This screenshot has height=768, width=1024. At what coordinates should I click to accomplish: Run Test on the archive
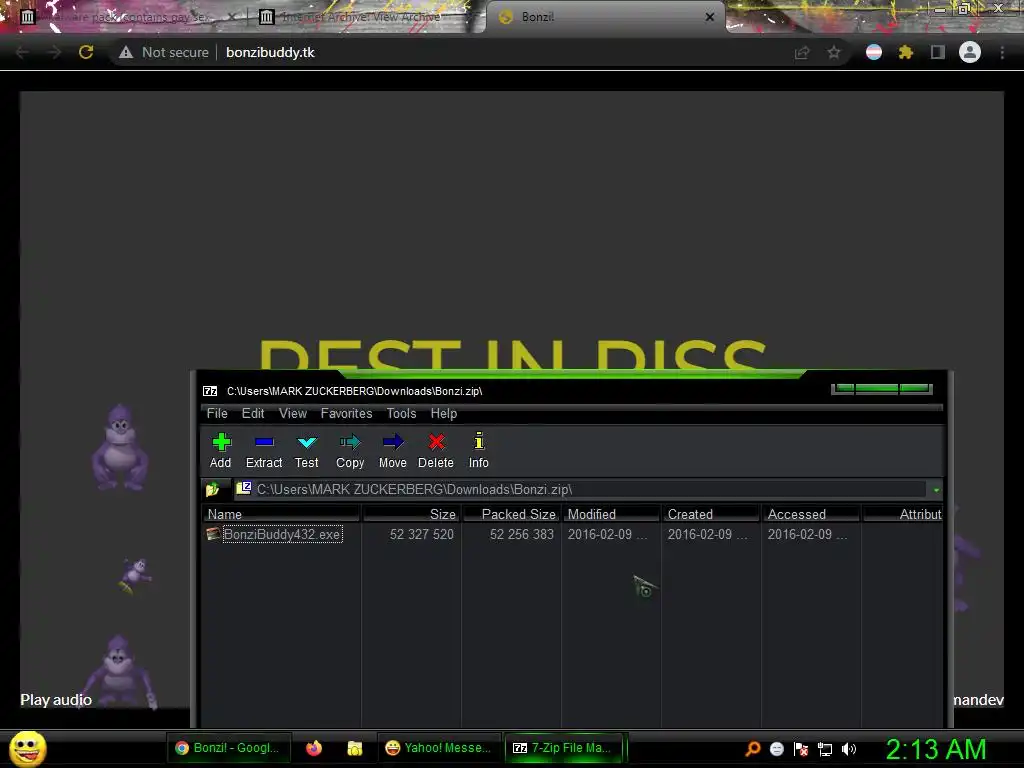point(306,451)
